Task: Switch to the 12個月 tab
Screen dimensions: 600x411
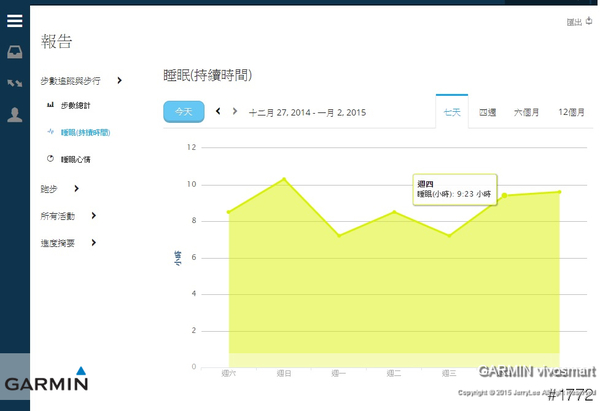Action: point(571,112)
